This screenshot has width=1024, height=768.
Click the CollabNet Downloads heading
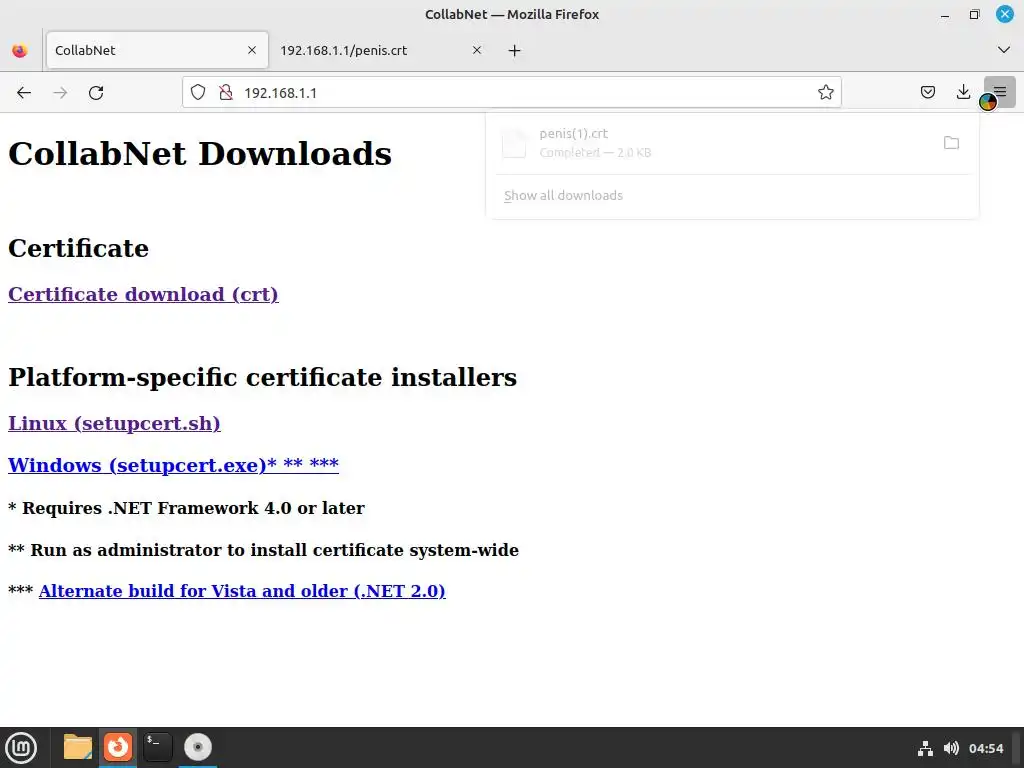point(200,154)
